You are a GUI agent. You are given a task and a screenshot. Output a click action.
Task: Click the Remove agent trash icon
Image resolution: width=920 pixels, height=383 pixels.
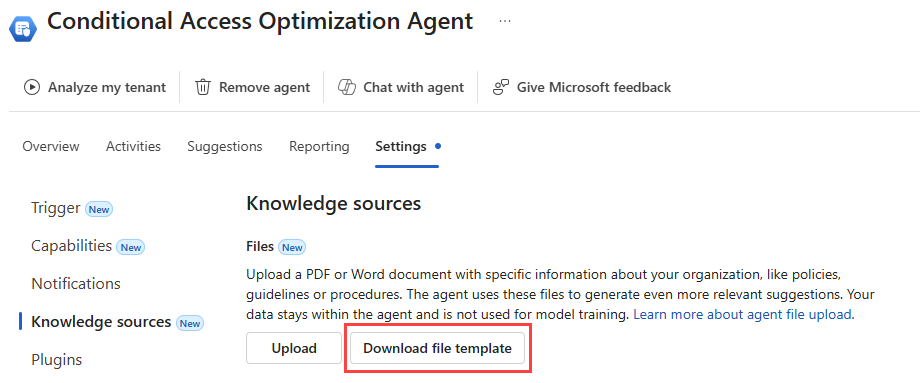coord(202,87)
